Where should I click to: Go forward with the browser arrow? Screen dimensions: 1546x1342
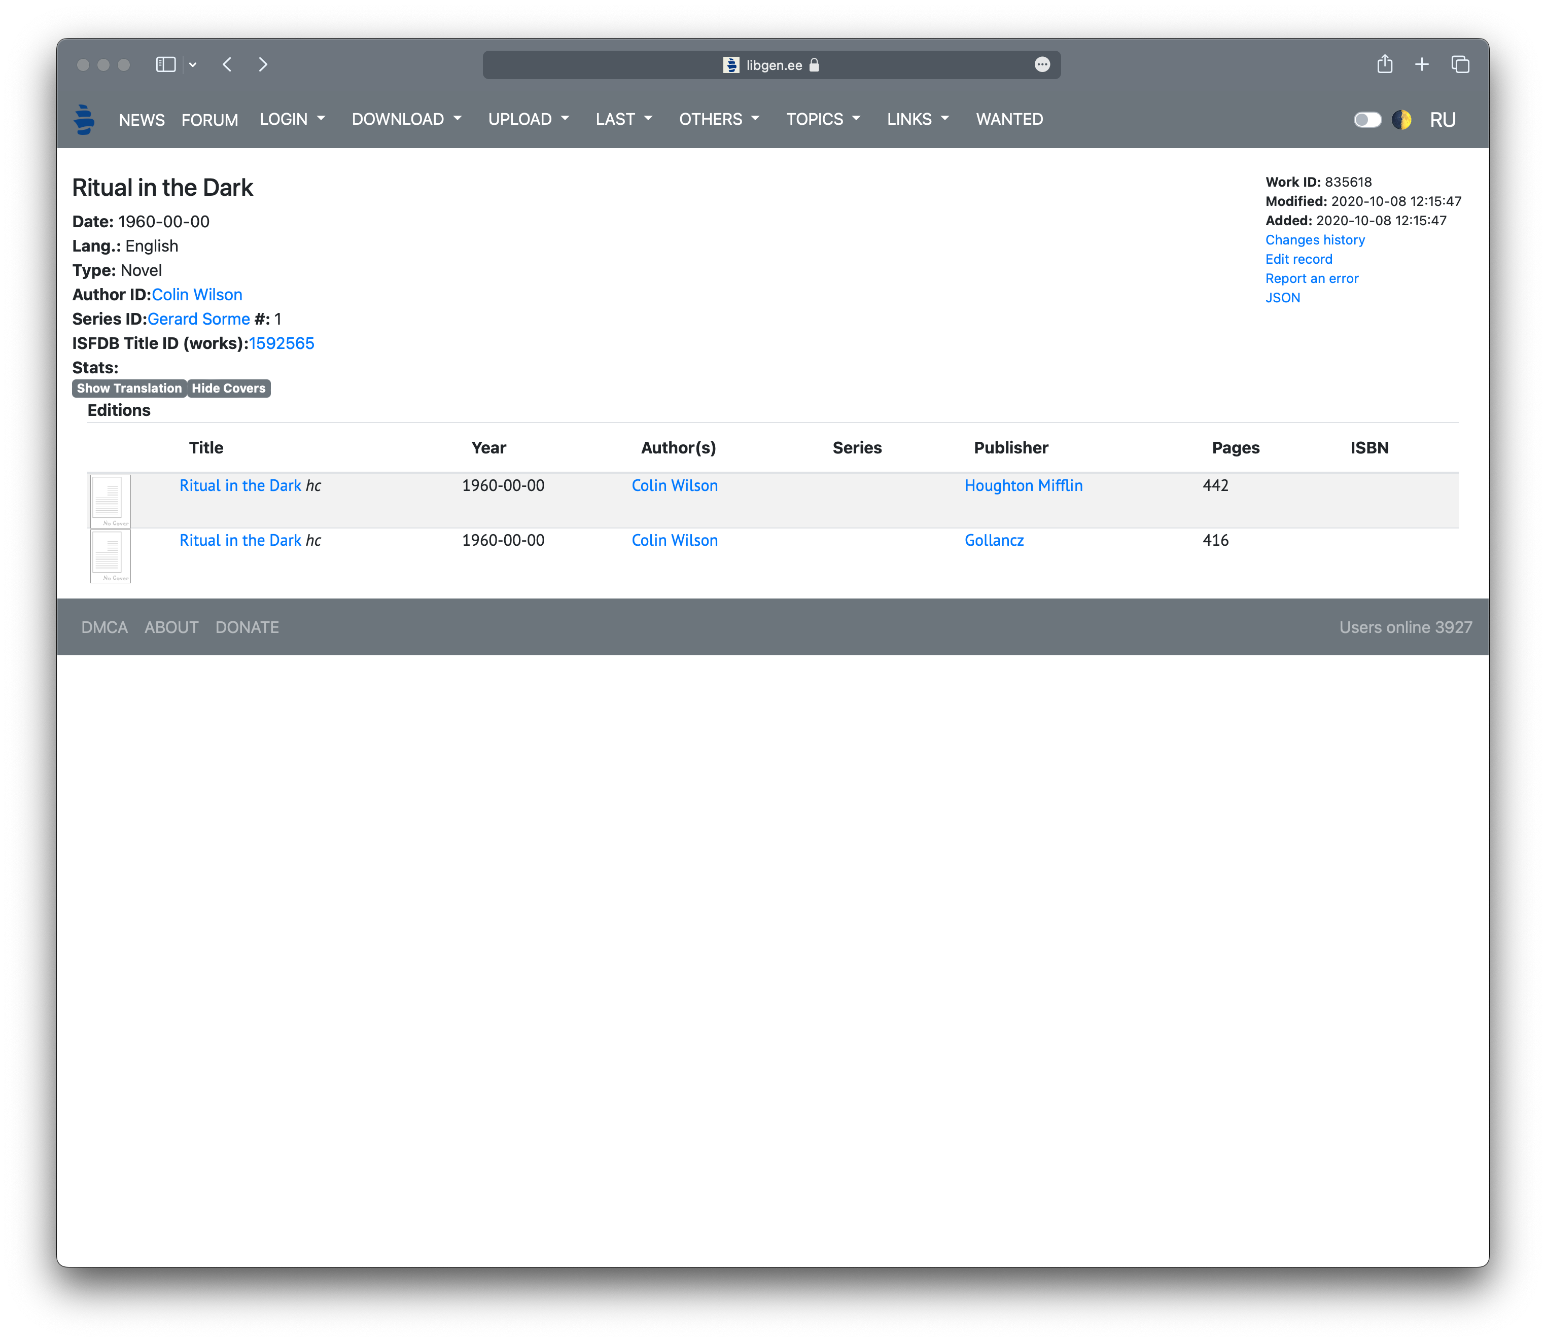(x=263, y=65)
